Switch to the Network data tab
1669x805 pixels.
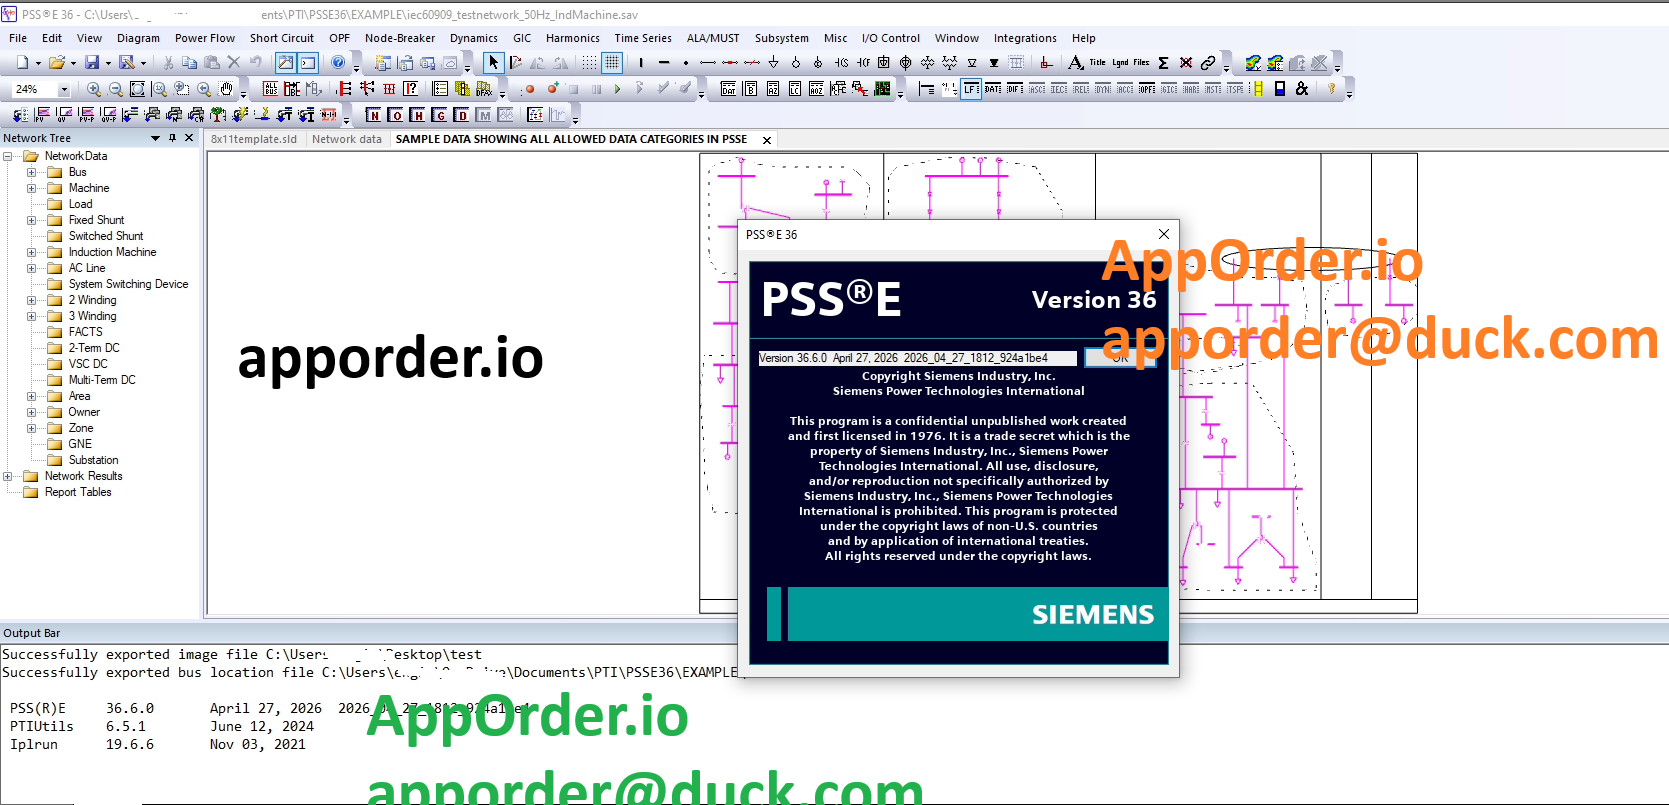click(347, 139)
